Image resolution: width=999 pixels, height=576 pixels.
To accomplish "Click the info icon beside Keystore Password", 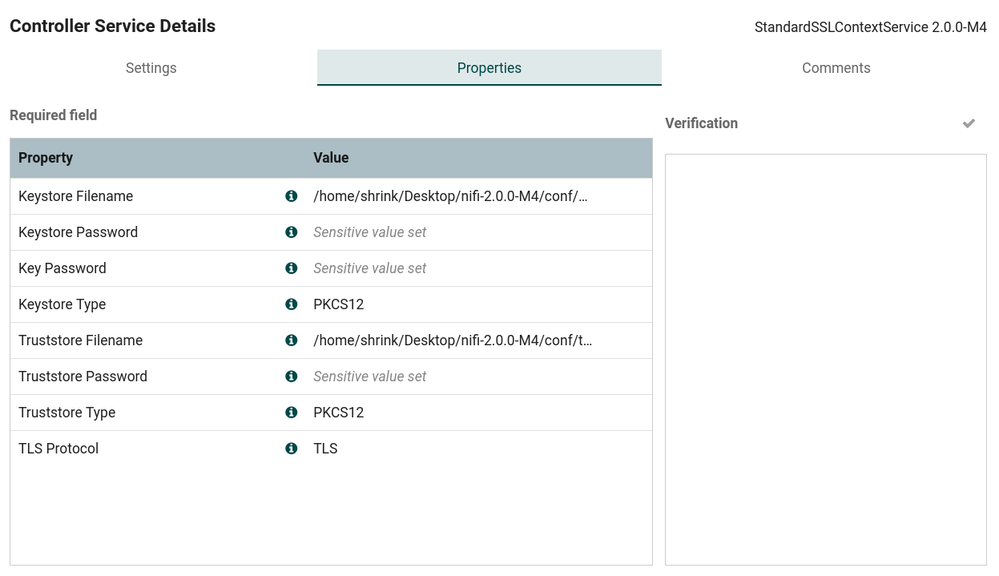I will coord(291,232).
